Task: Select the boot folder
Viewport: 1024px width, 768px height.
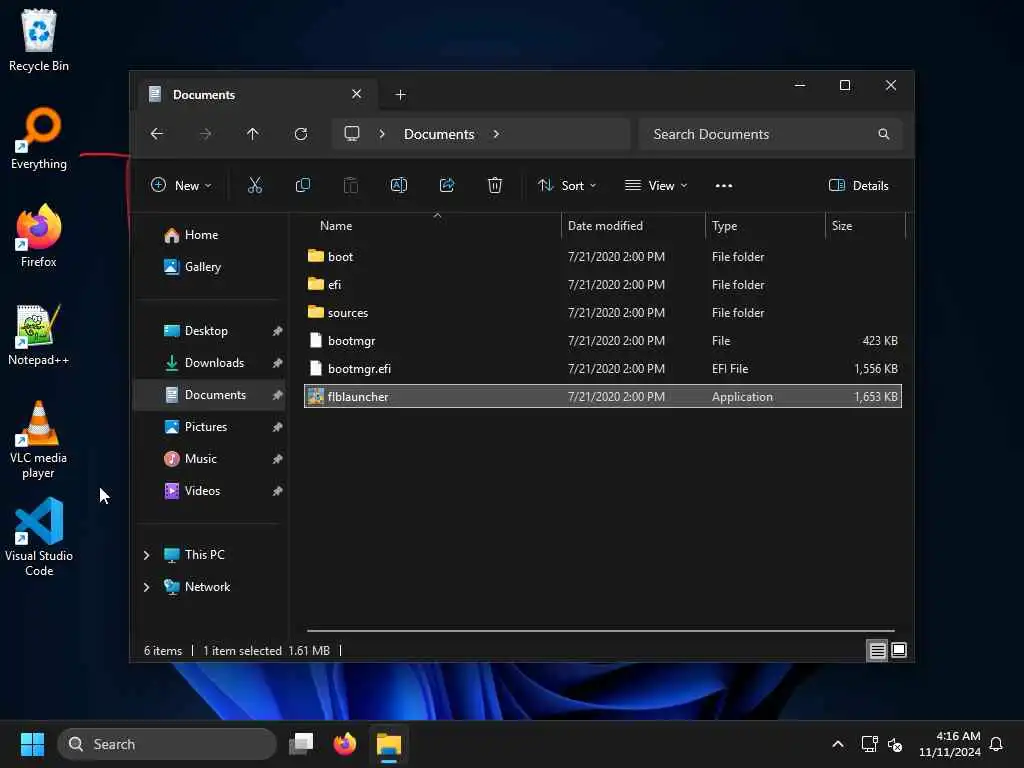Action: tap(603, 257)
